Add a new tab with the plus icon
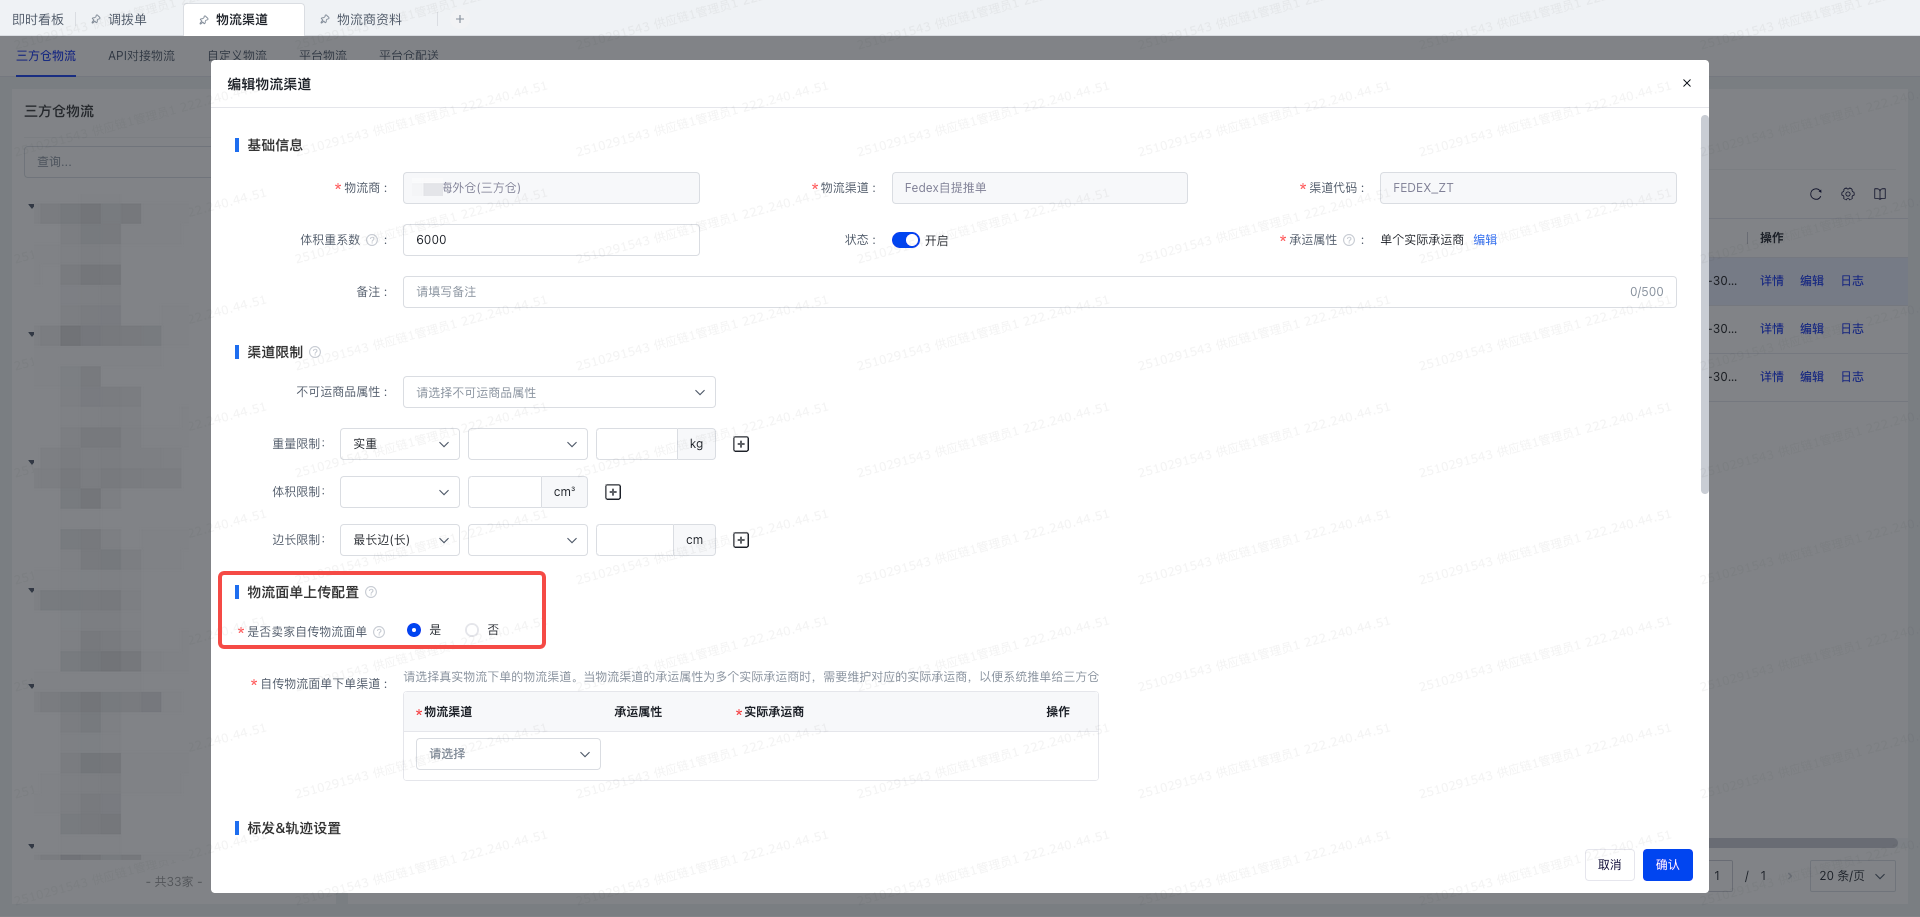Viewport: 1920px width, 917px height. click(x=460, y=19)
